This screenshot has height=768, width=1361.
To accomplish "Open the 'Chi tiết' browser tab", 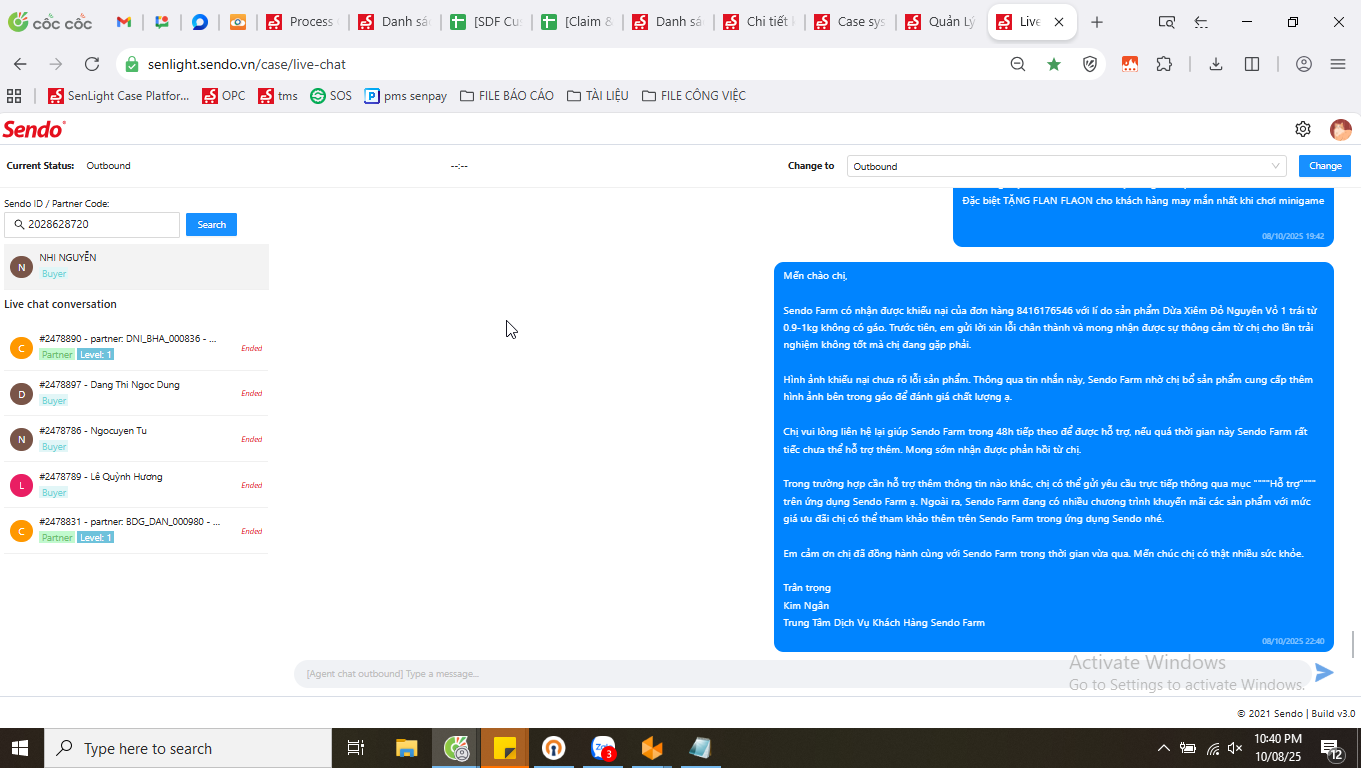I will (x=760, y=22).
